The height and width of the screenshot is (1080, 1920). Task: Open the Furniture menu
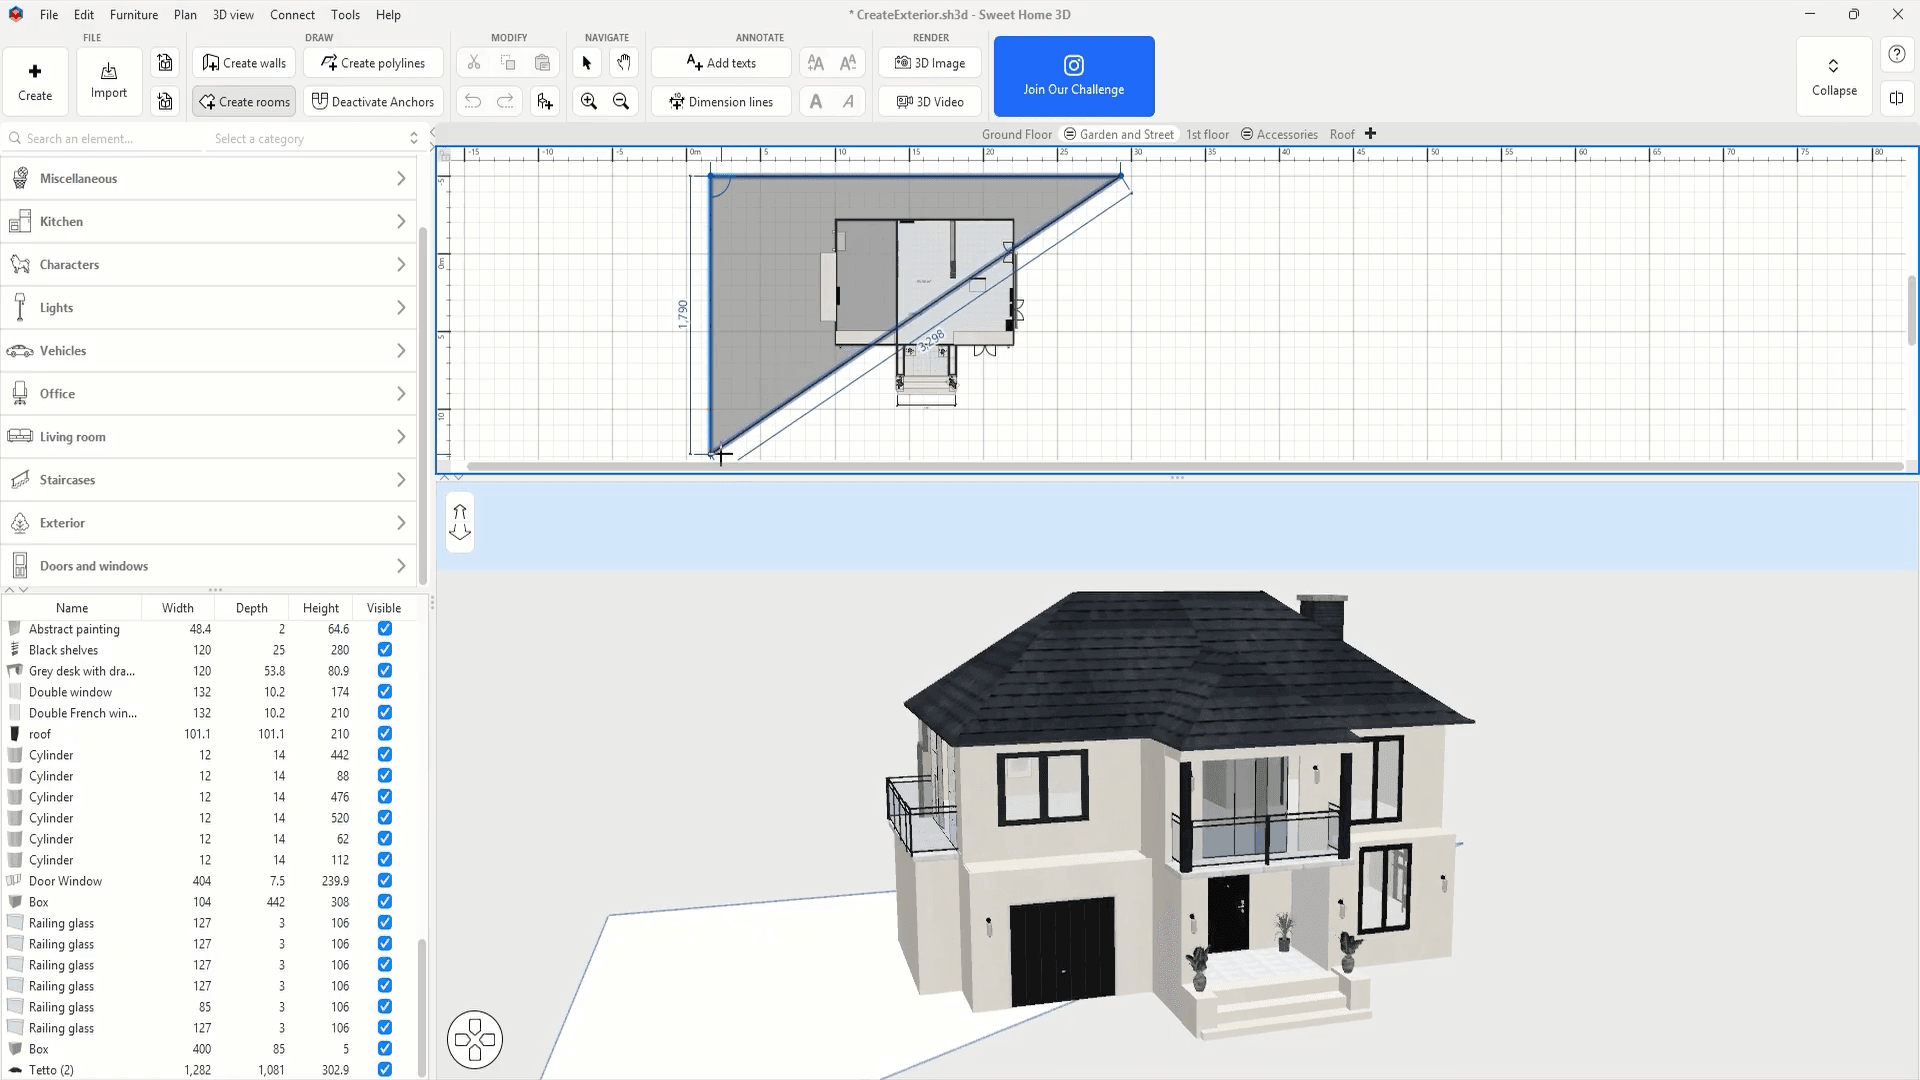[134, 15]
